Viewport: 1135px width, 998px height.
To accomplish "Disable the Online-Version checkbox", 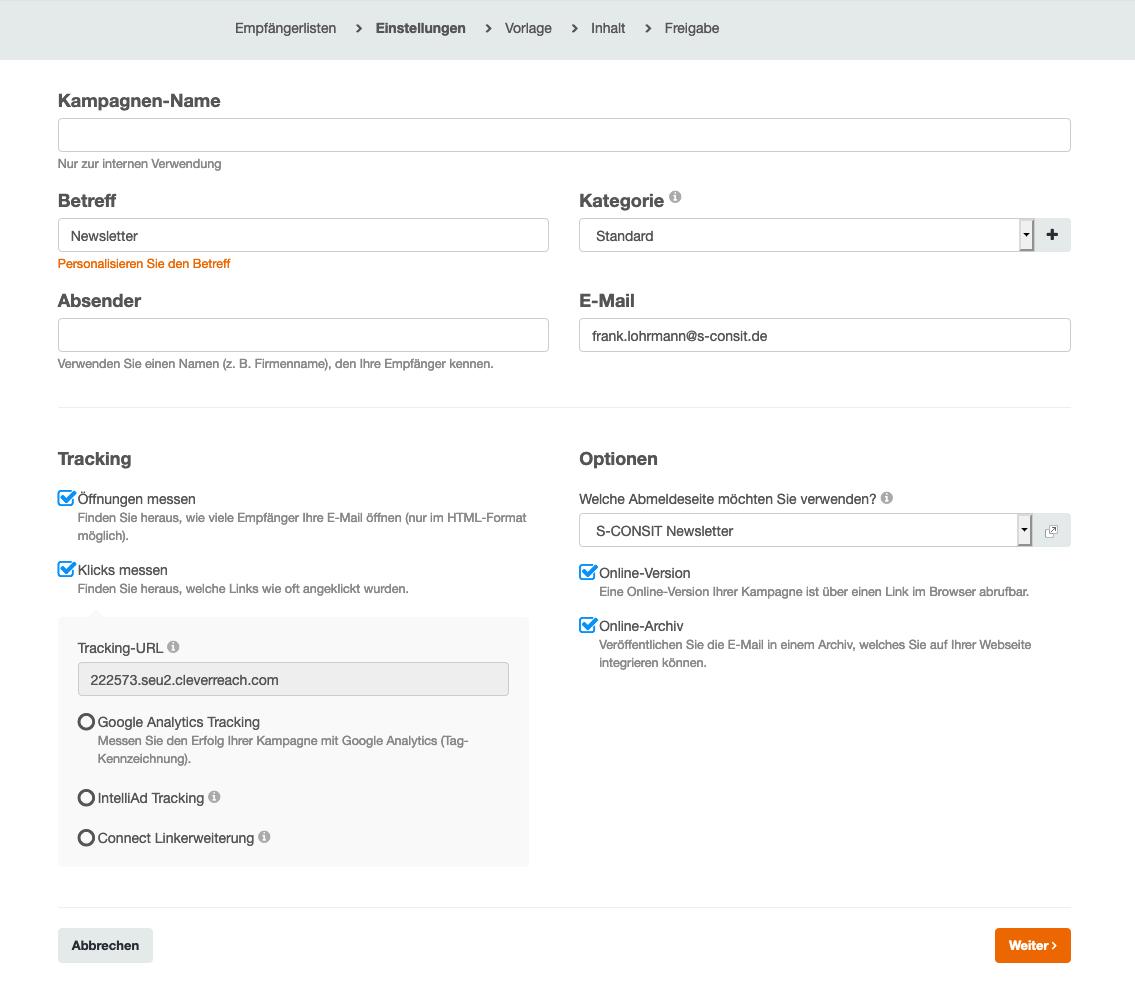I will tap(588, 572).
